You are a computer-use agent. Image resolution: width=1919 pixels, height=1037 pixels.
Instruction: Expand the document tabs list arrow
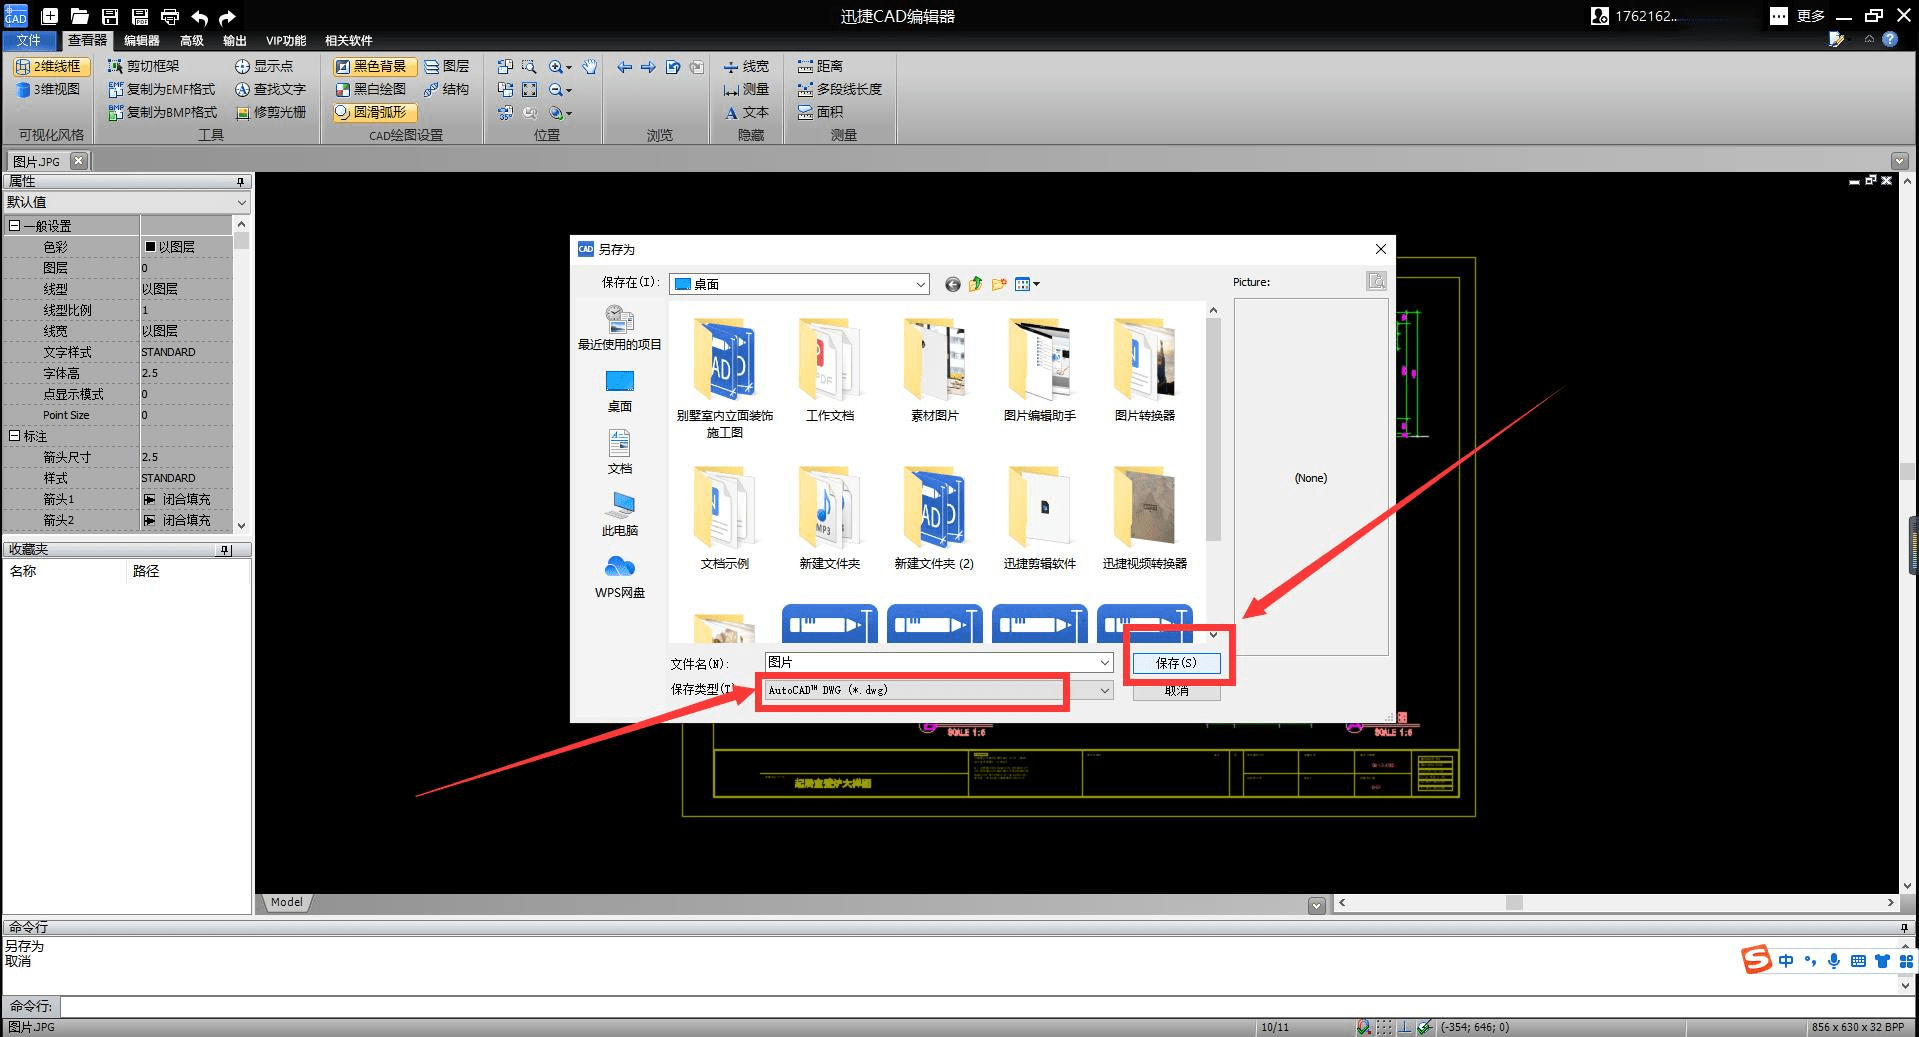(1900, 161)
